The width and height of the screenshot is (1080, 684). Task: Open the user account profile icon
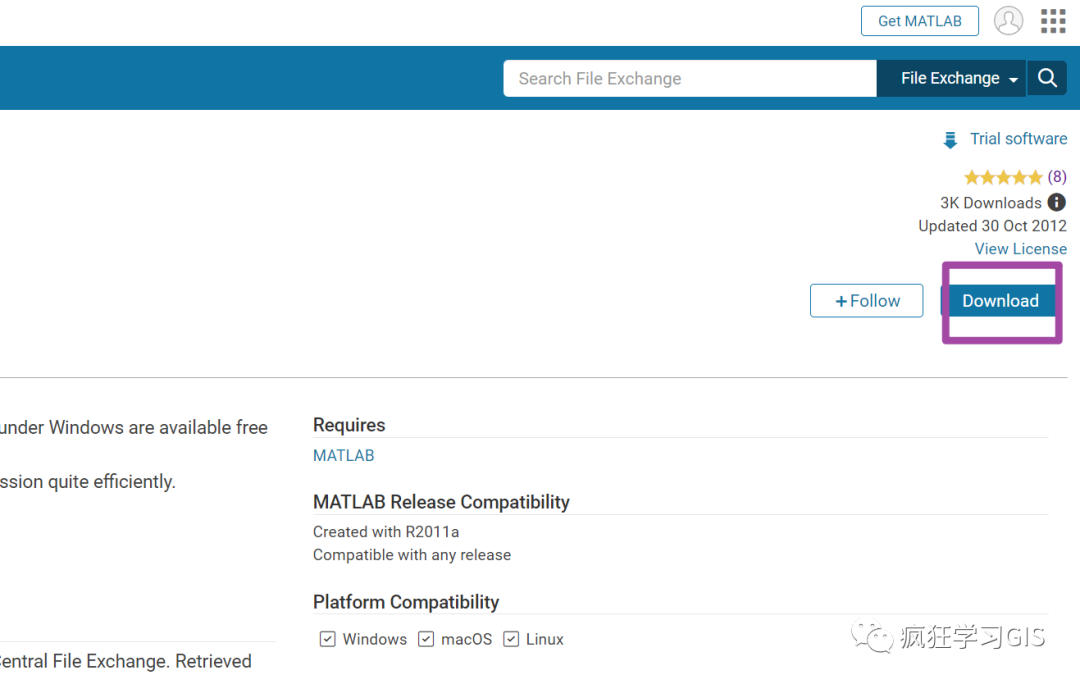coord(1008,21)
